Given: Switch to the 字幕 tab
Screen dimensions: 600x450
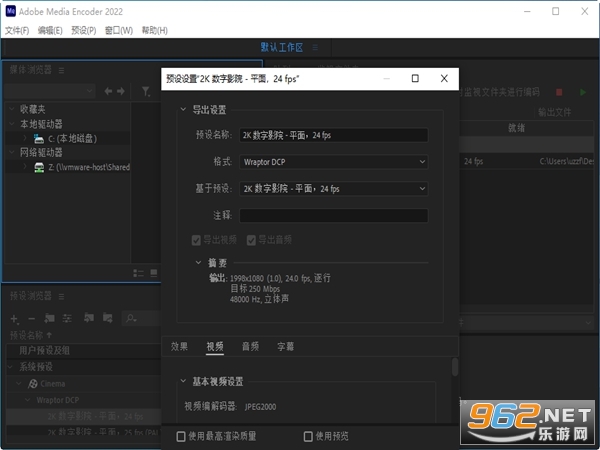Looking at the screenshot, I should click(x=286, y=347).
